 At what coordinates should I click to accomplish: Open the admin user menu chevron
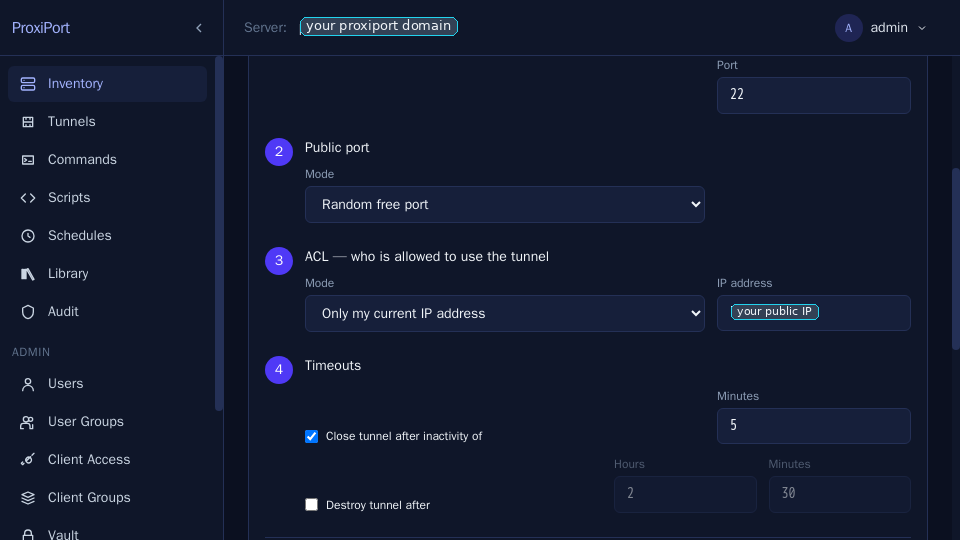coord(922,28)
